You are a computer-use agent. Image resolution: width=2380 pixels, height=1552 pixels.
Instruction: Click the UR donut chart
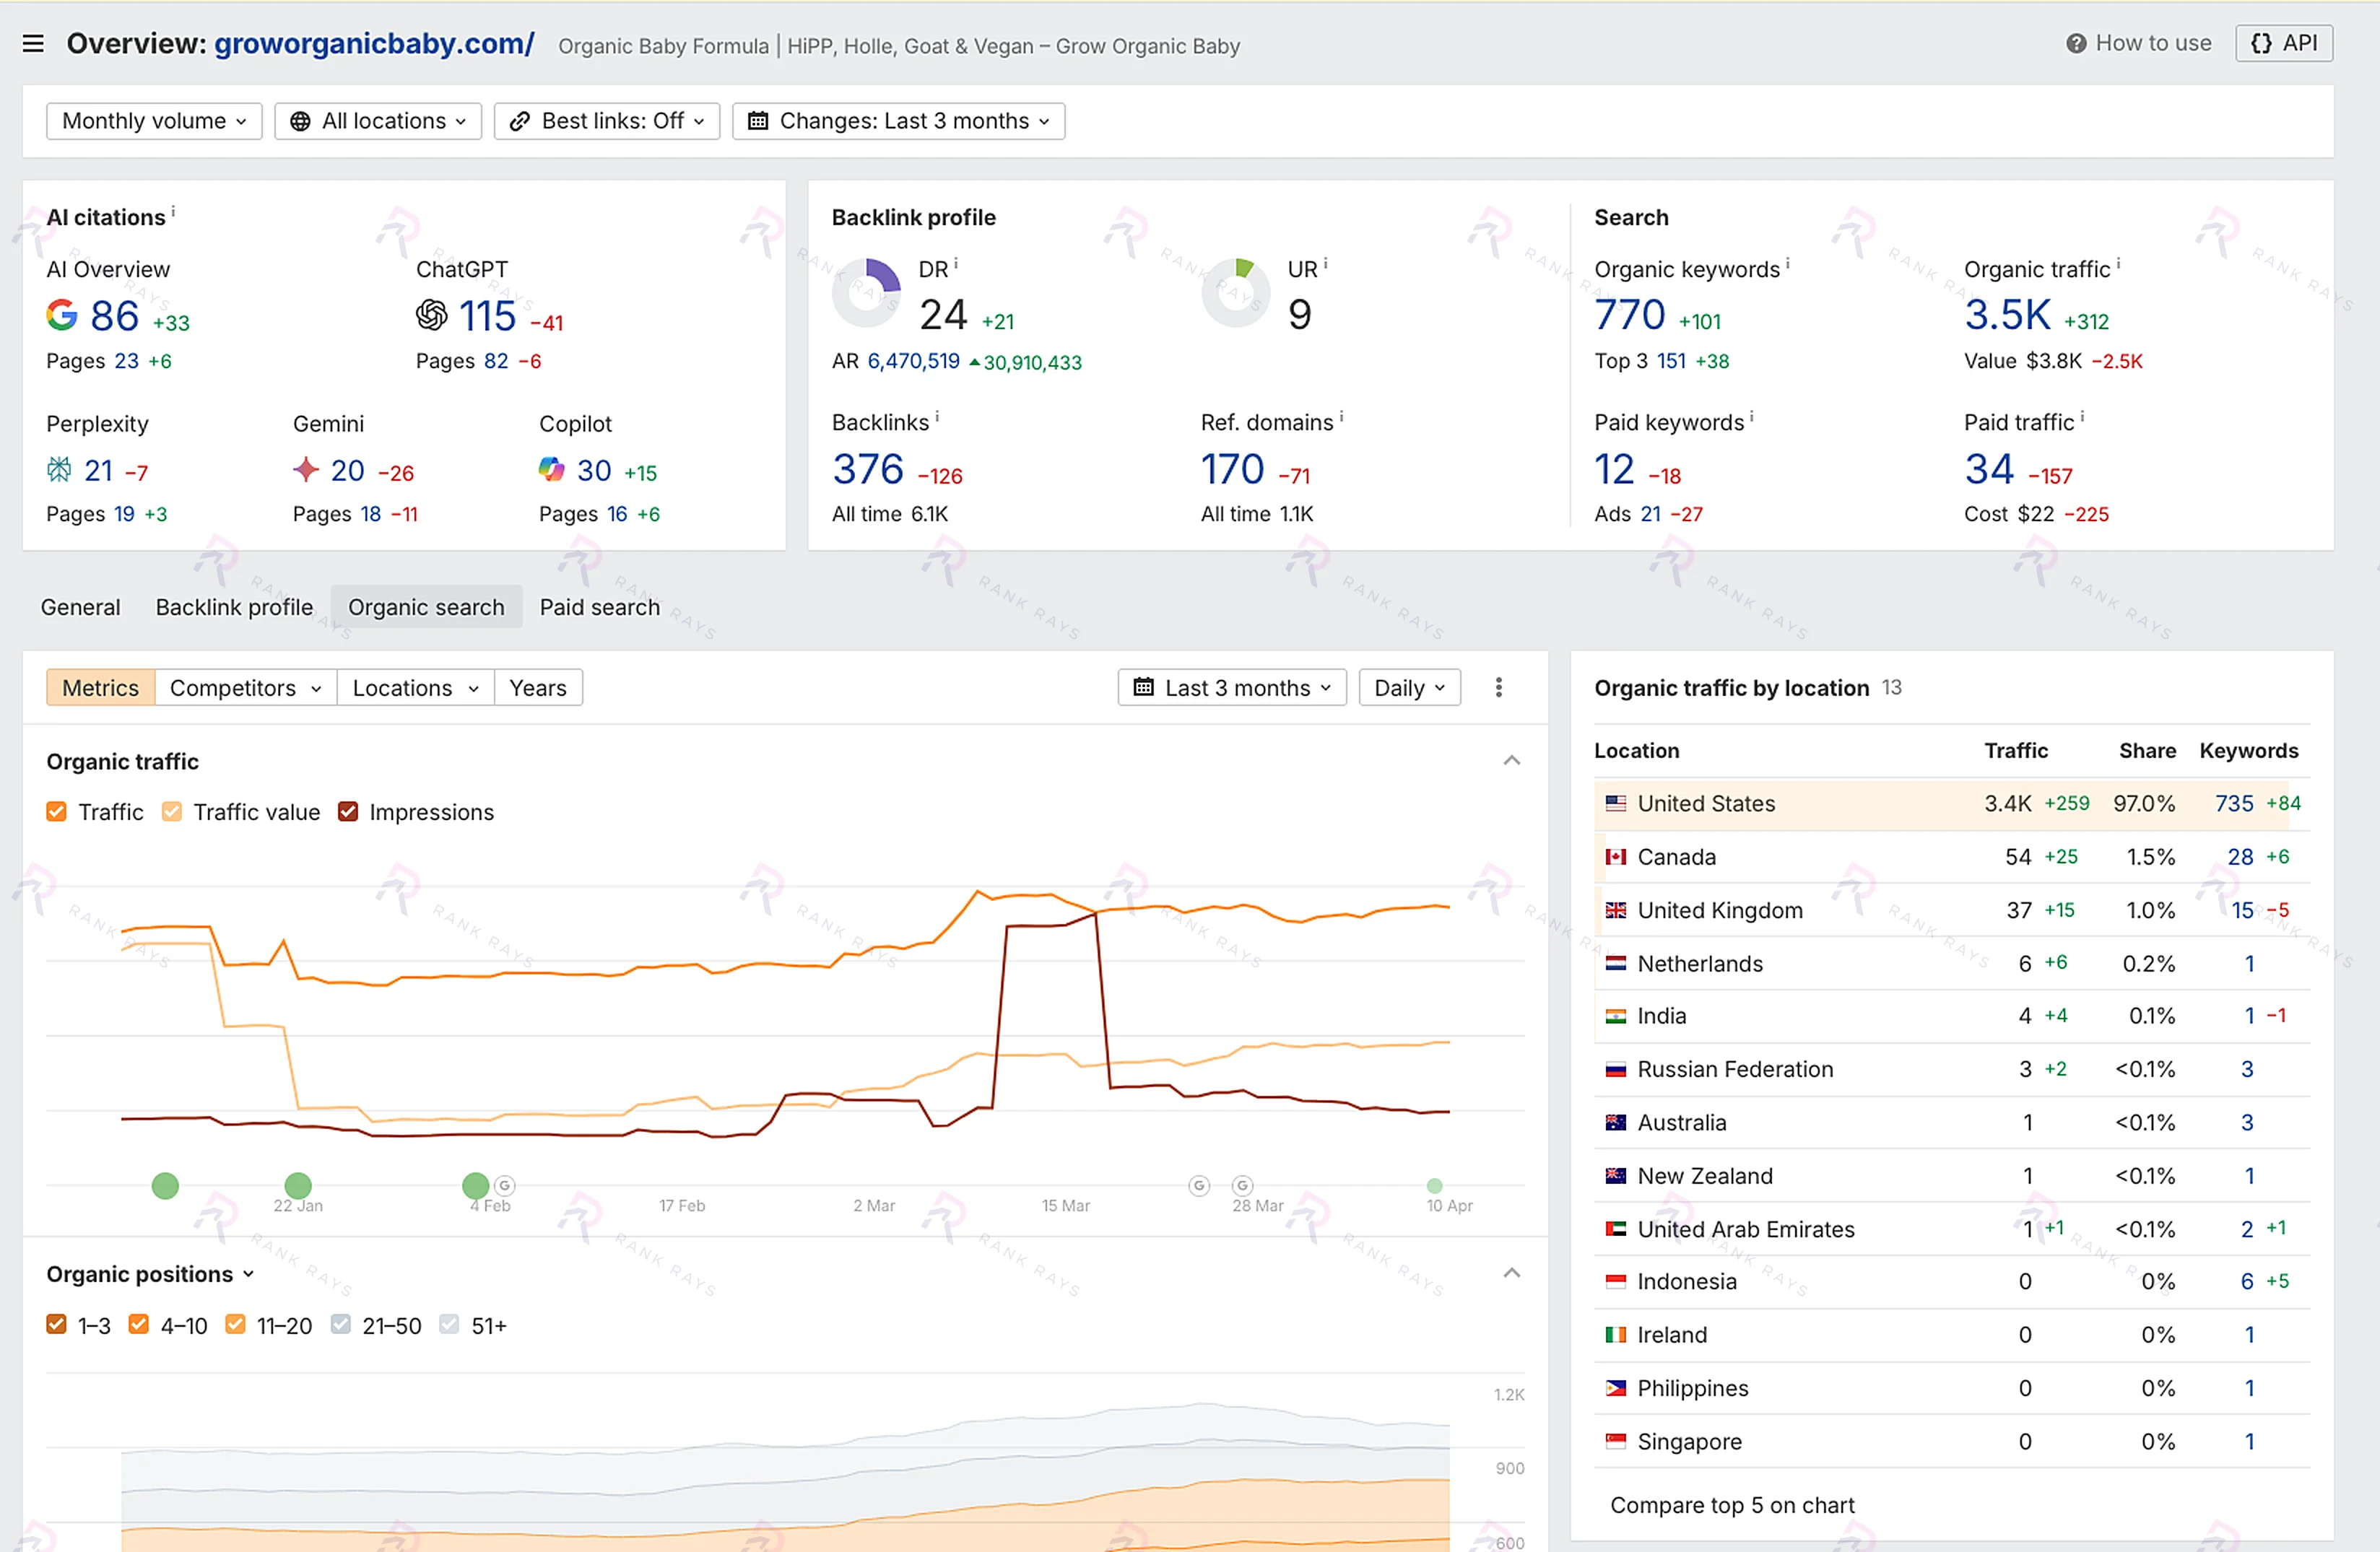tap(1235, 293)
